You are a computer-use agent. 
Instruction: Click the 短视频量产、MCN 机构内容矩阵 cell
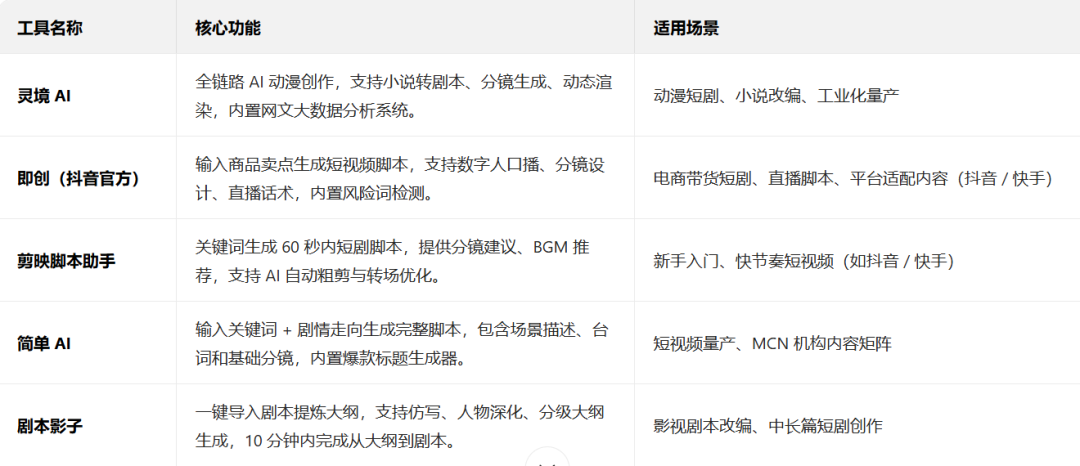[857, 343]
